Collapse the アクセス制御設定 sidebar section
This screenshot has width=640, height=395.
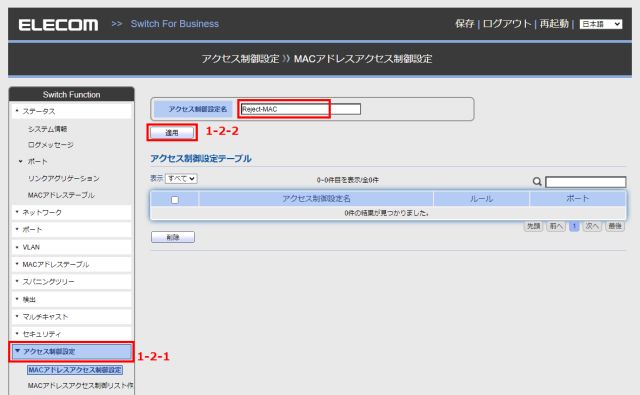[71, 352]
